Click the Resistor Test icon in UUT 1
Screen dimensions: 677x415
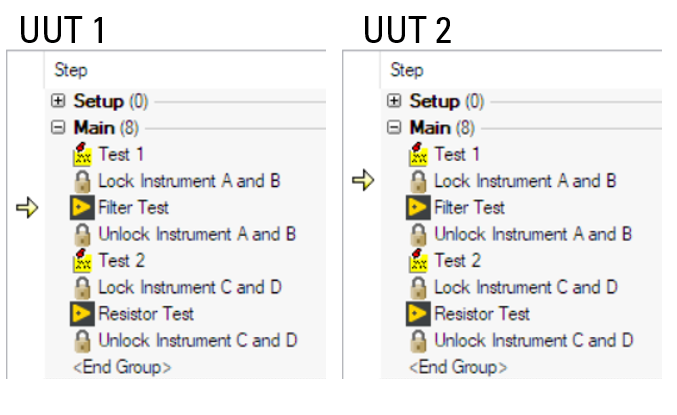coord(82,314)
